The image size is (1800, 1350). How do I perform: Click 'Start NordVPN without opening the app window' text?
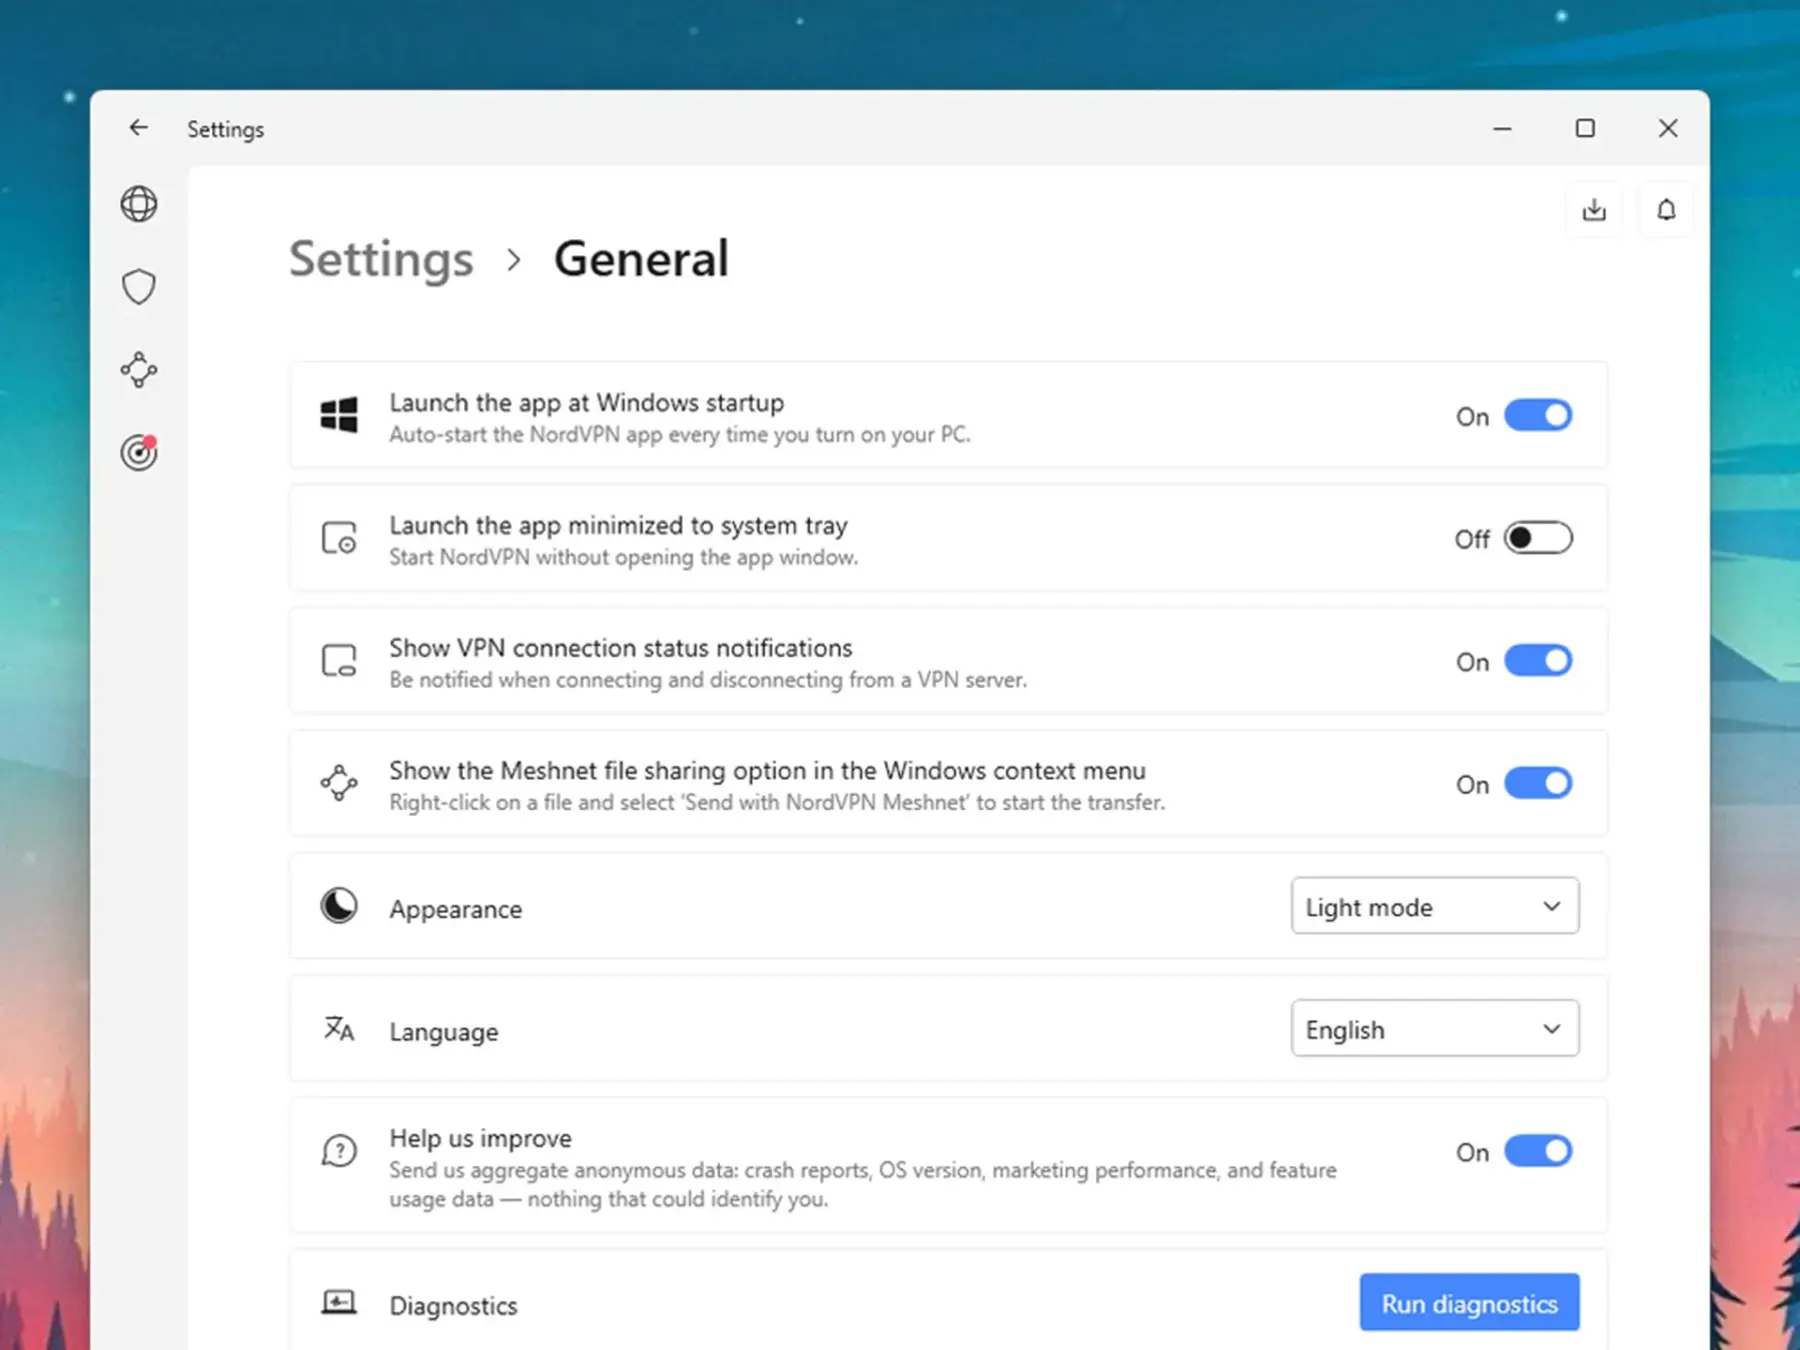[624, 557]
